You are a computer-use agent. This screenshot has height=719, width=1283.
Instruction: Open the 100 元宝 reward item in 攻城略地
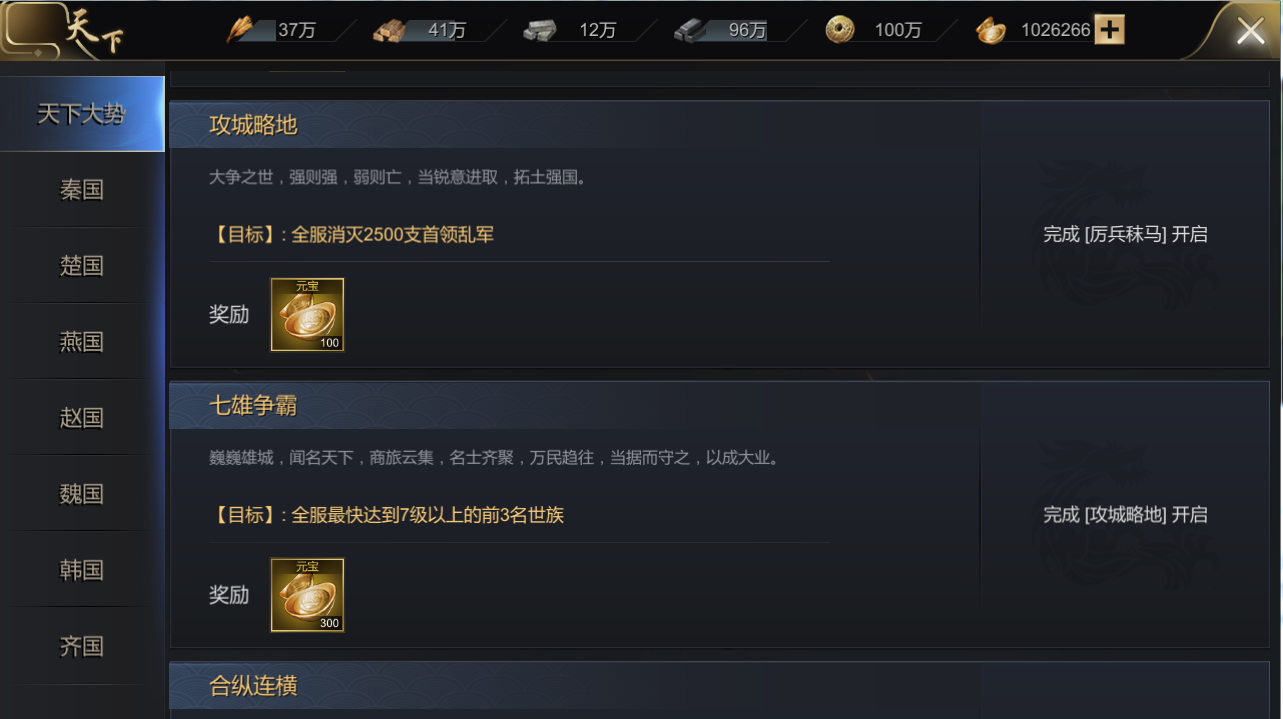point(307,315)
